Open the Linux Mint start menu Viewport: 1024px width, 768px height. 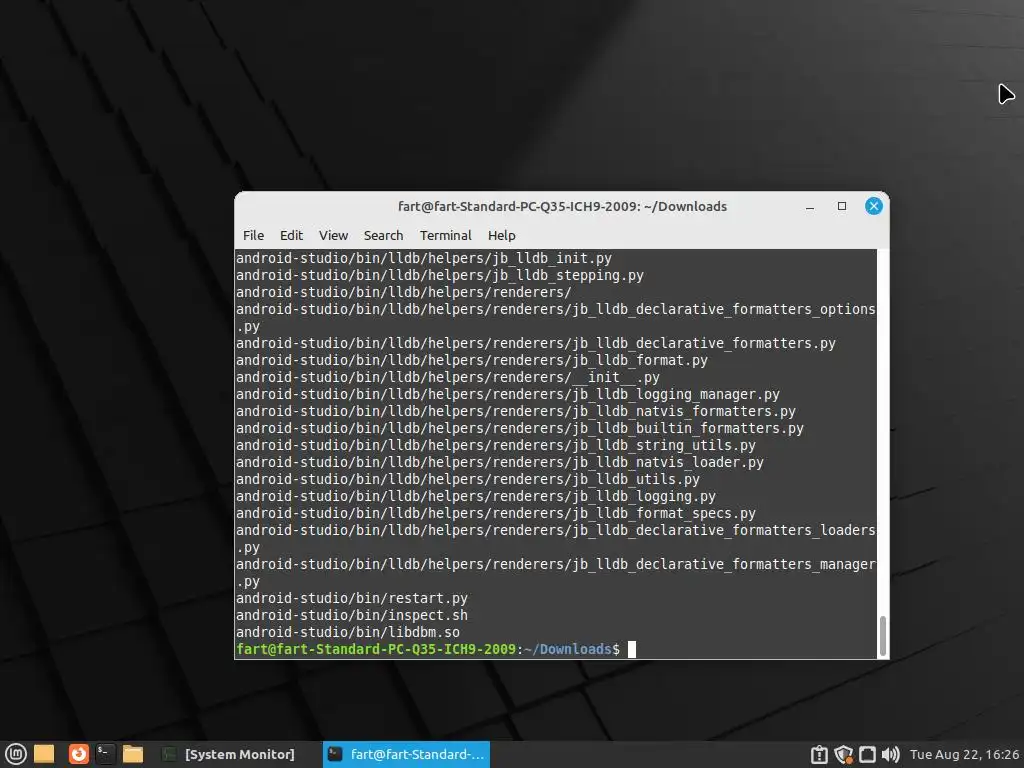click(x=15, y=754)
